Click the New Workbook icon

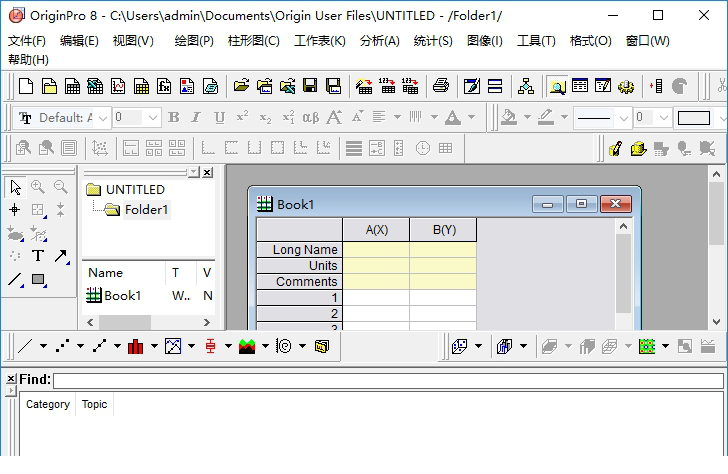tap(72, 86)
